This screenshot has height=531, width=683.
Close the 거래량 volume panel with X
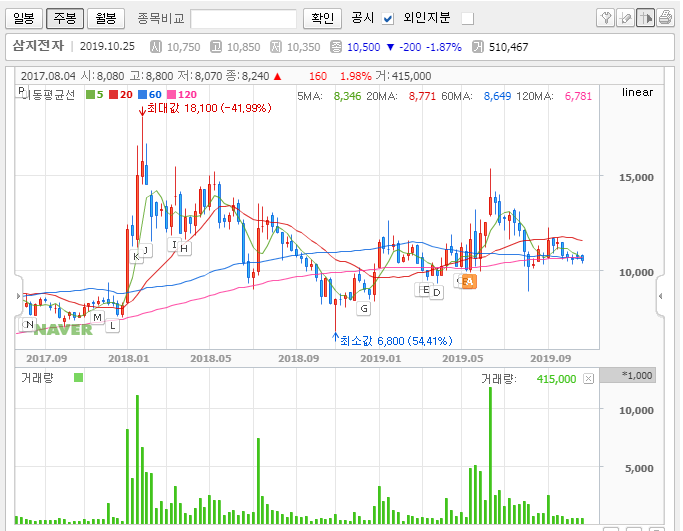(x=588, y=379)
